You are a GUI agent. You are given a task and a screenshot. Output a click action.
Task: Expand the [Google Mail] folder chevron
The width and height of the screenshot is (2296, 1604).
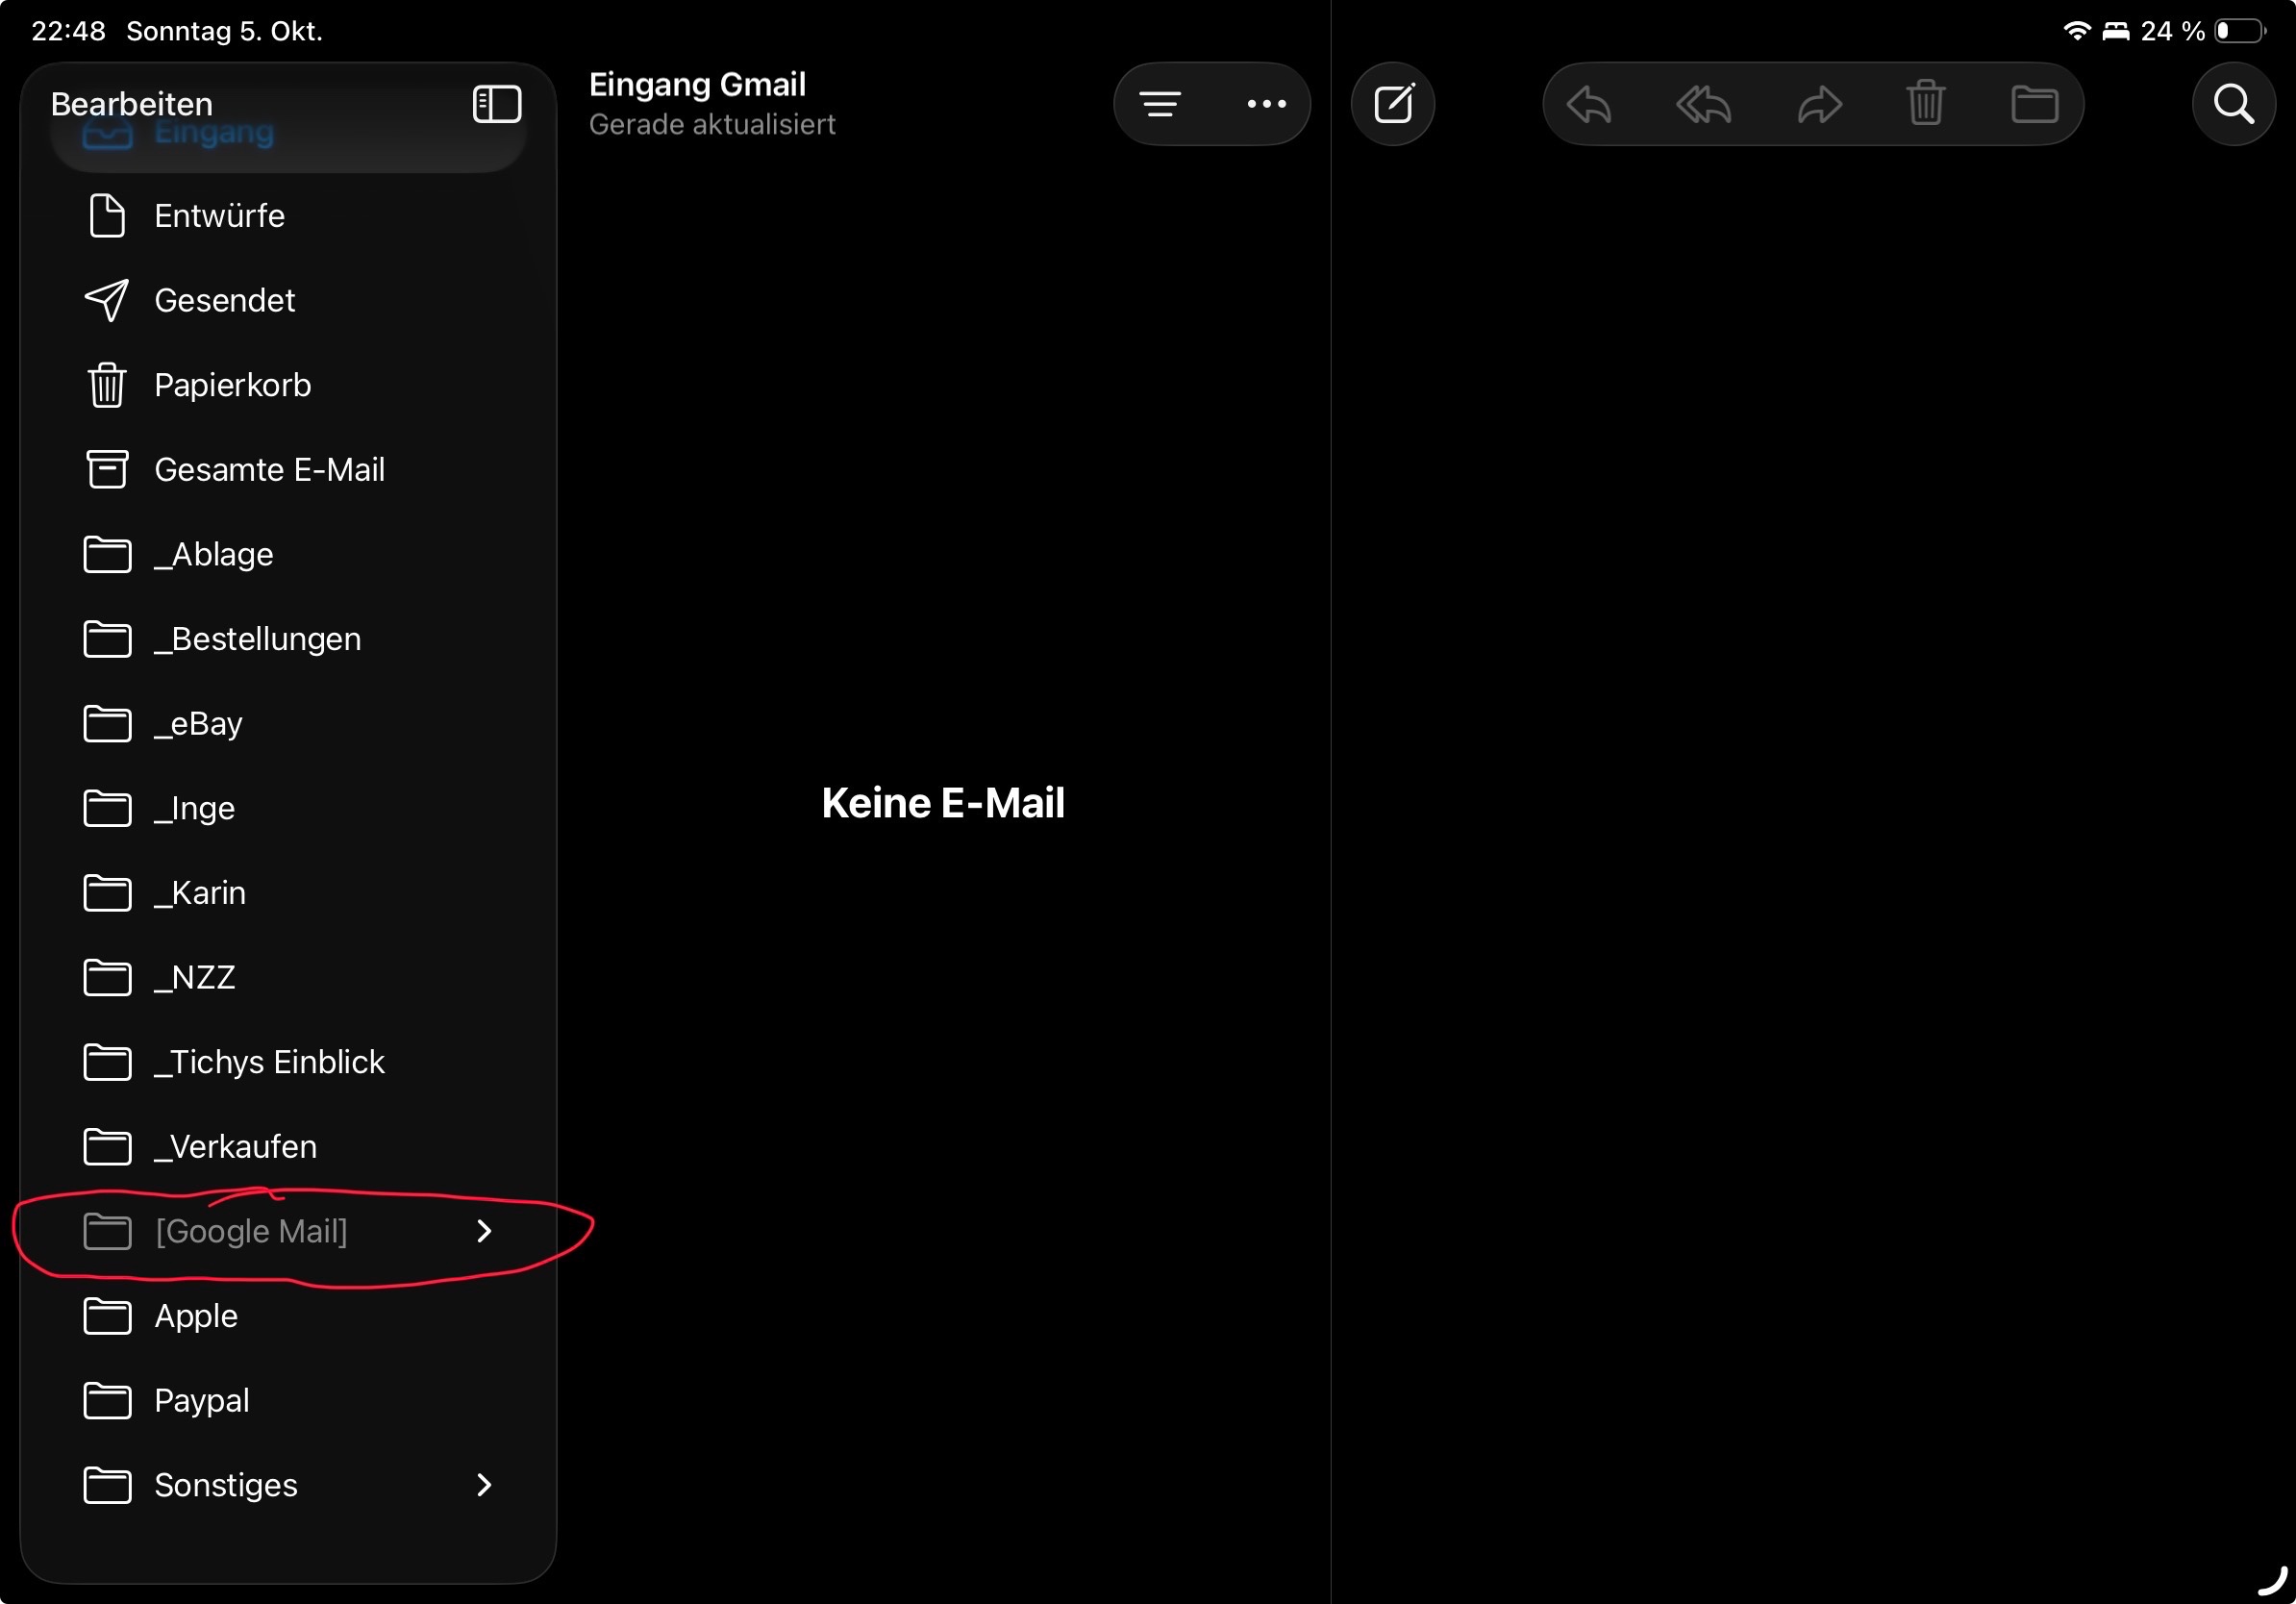tap(484, 1231)
